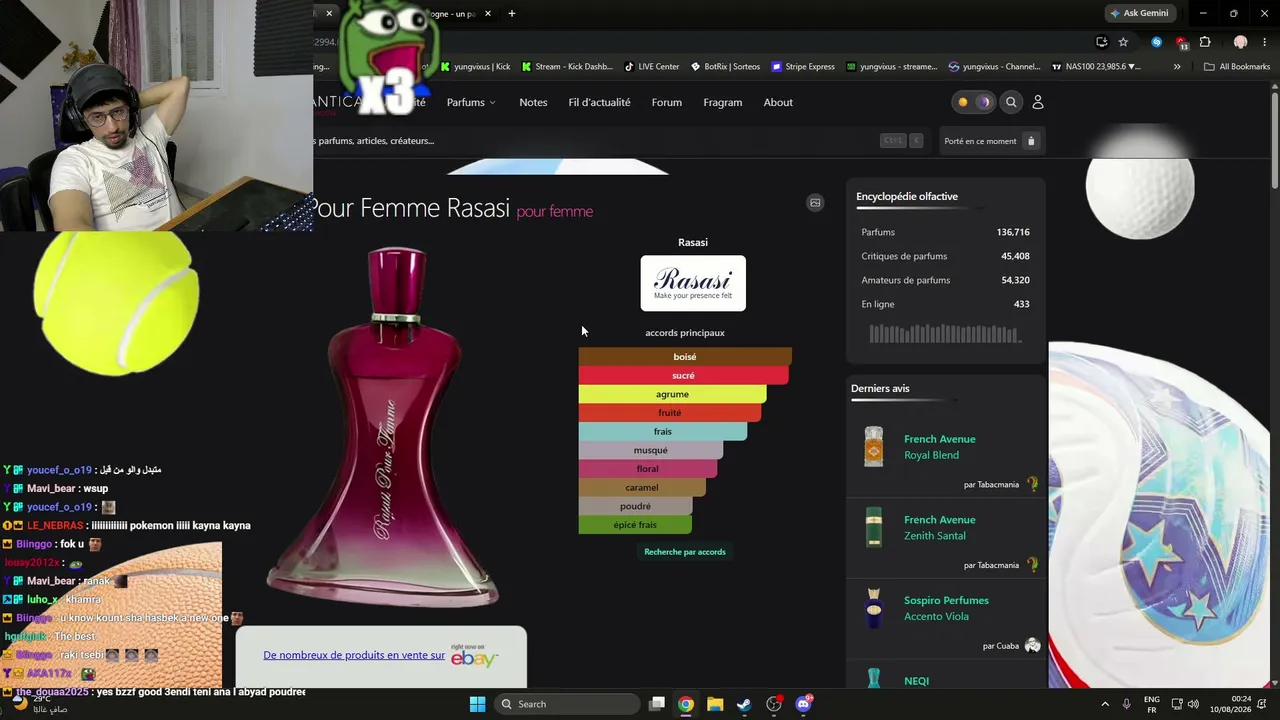This screenshot has height=720, width=1280.
Task: Open the Stripe Express bookmark
Action: pos(803,67)
